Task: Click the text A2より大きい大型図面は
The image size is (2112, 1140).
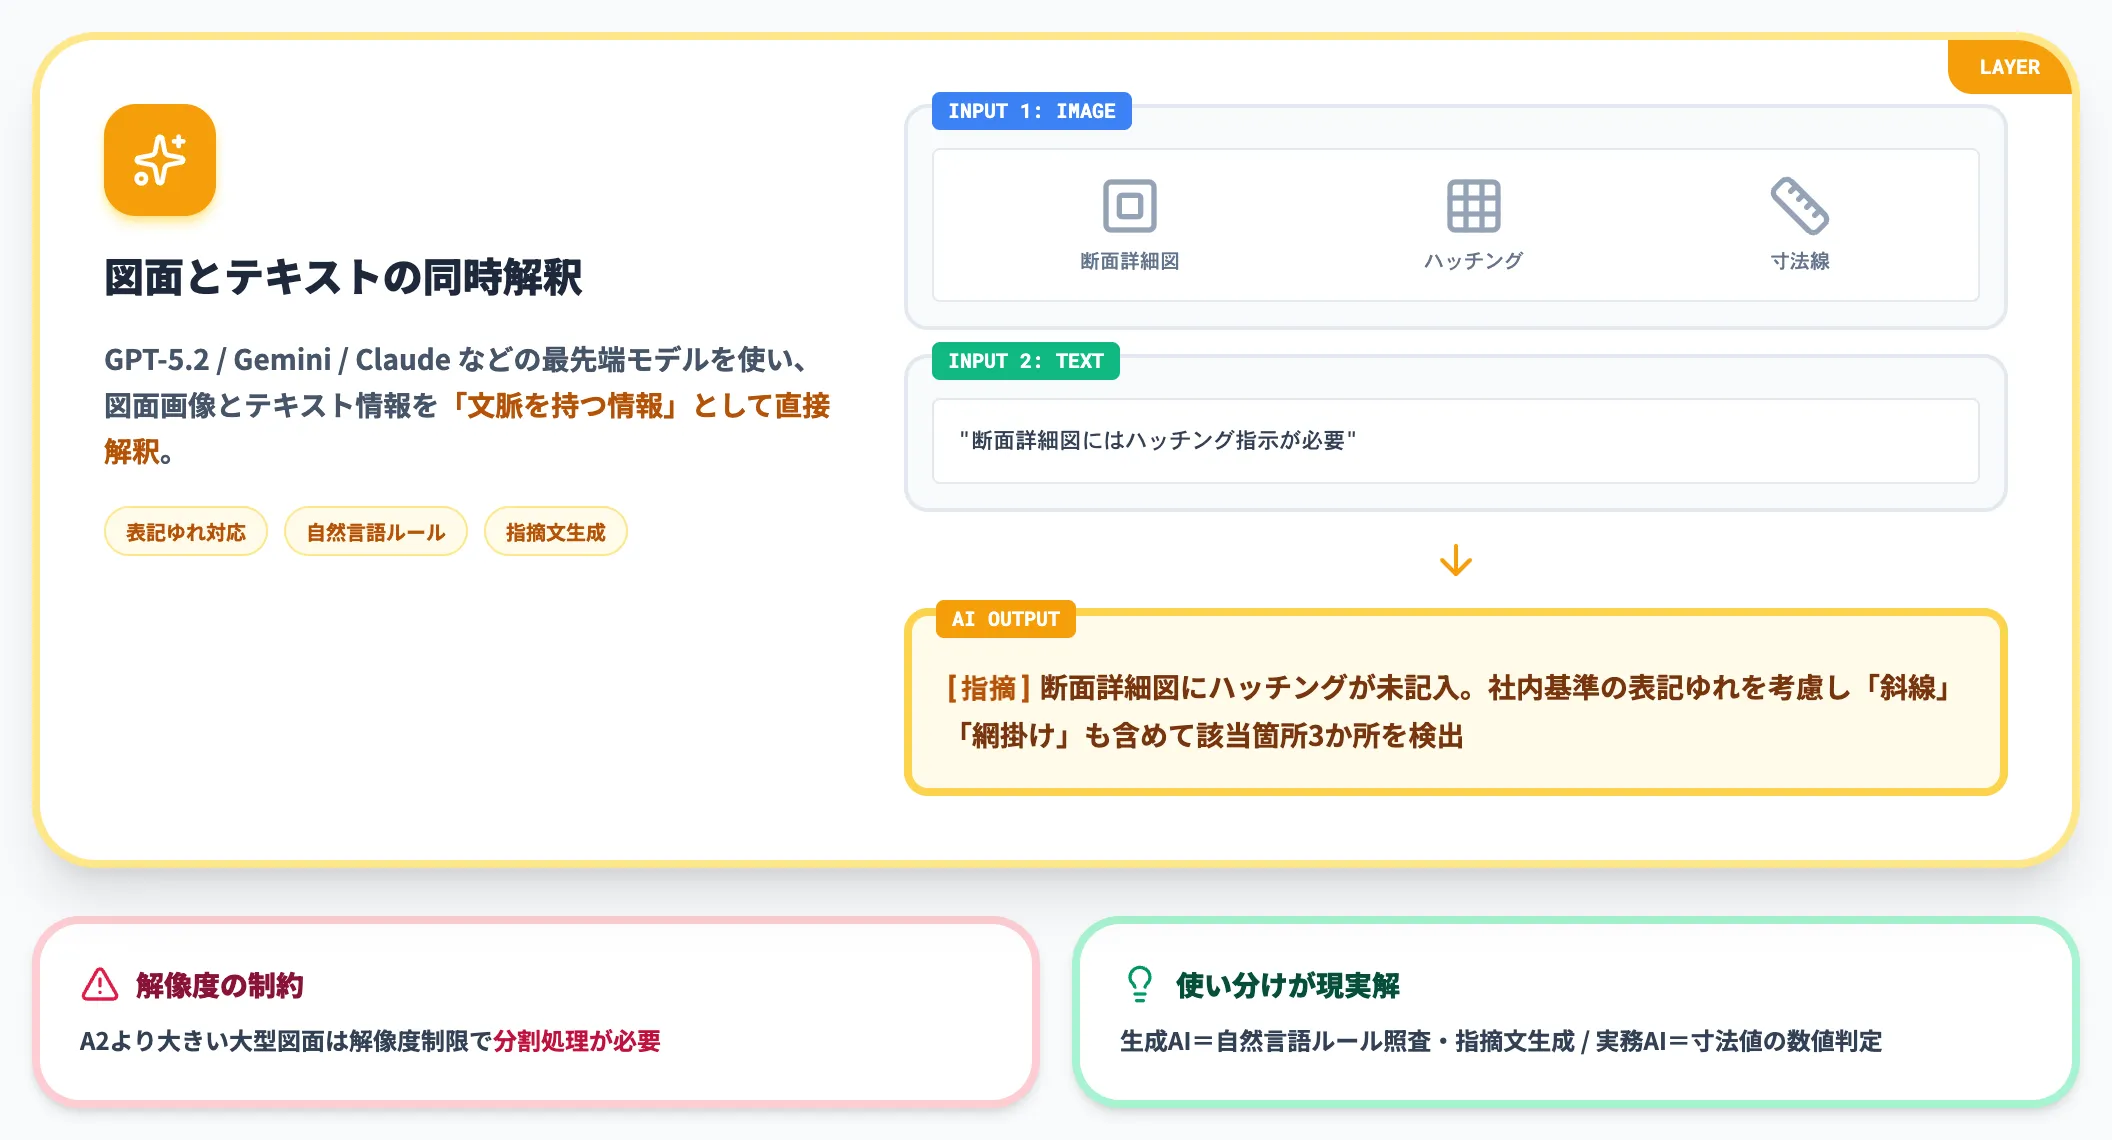Action: pyautogui.click(x=213, y=1041)
